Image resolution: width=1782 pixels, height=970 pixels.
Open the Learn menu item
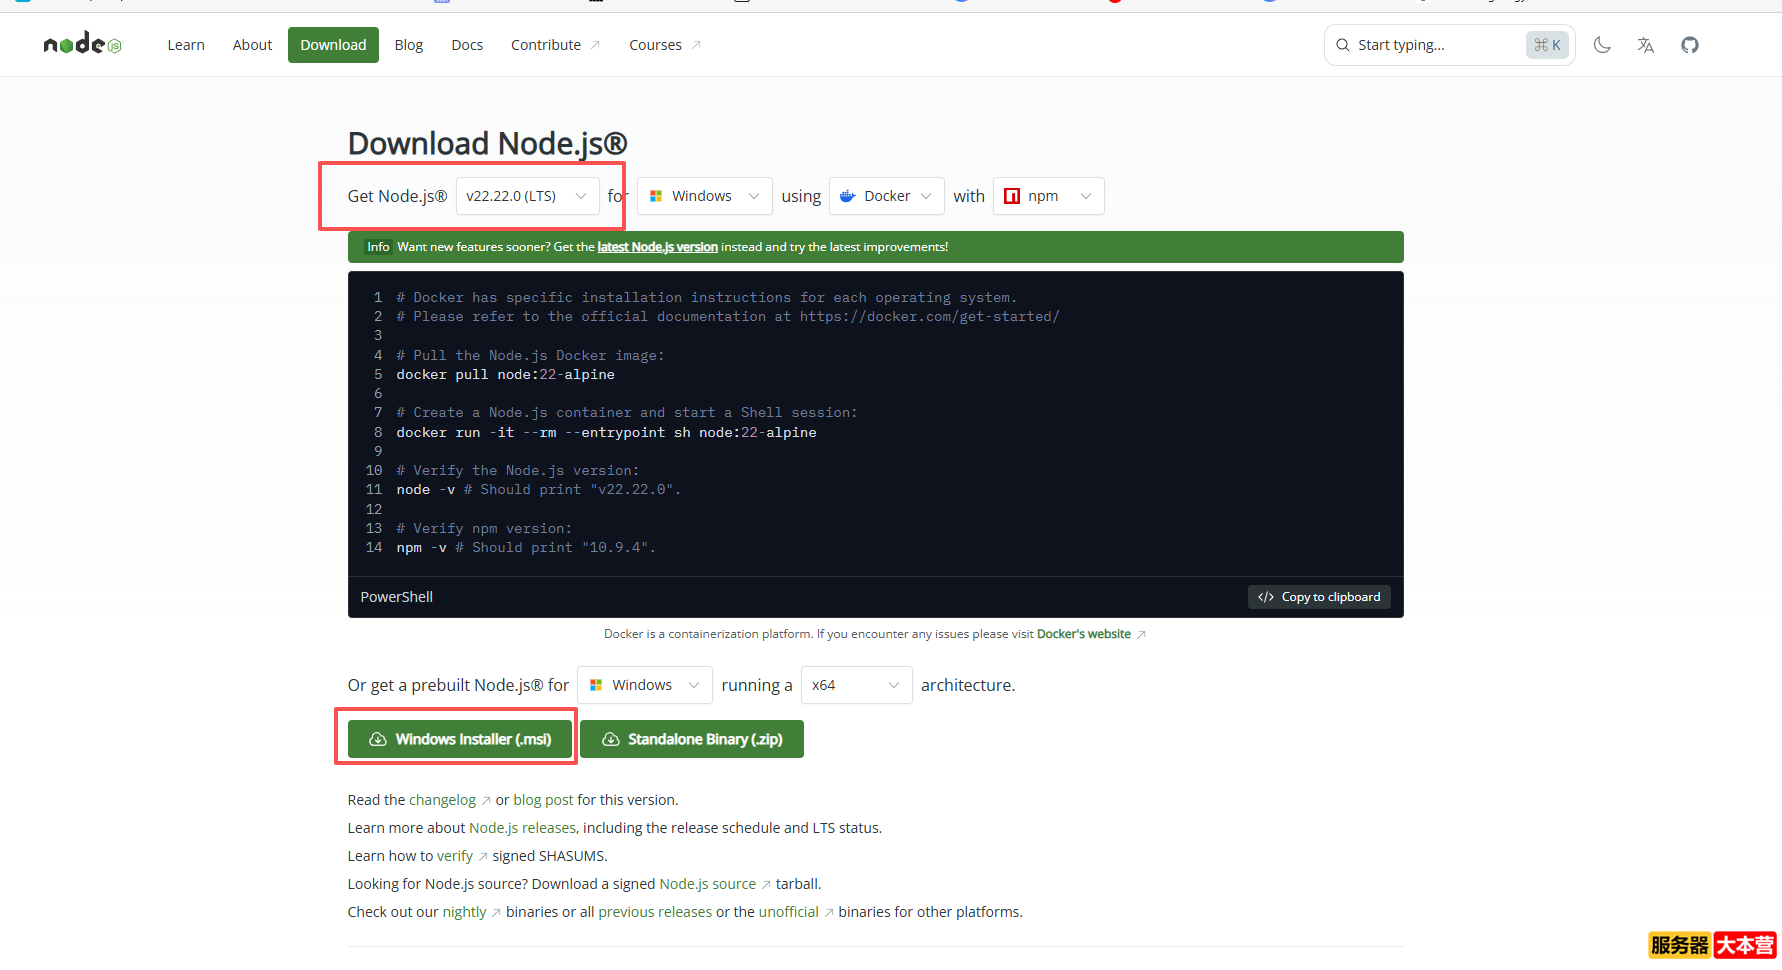(x=186, y=45)
